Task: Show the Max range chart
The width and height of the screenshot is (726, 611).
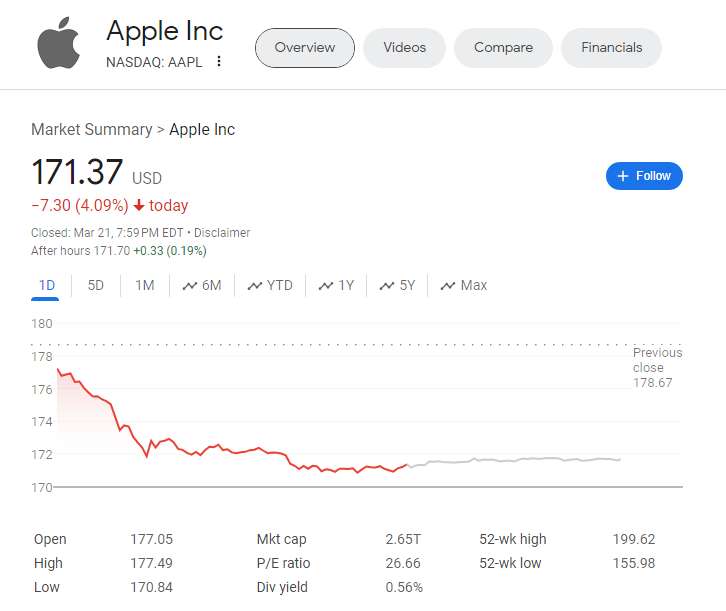Action: (x=464, y=285)
